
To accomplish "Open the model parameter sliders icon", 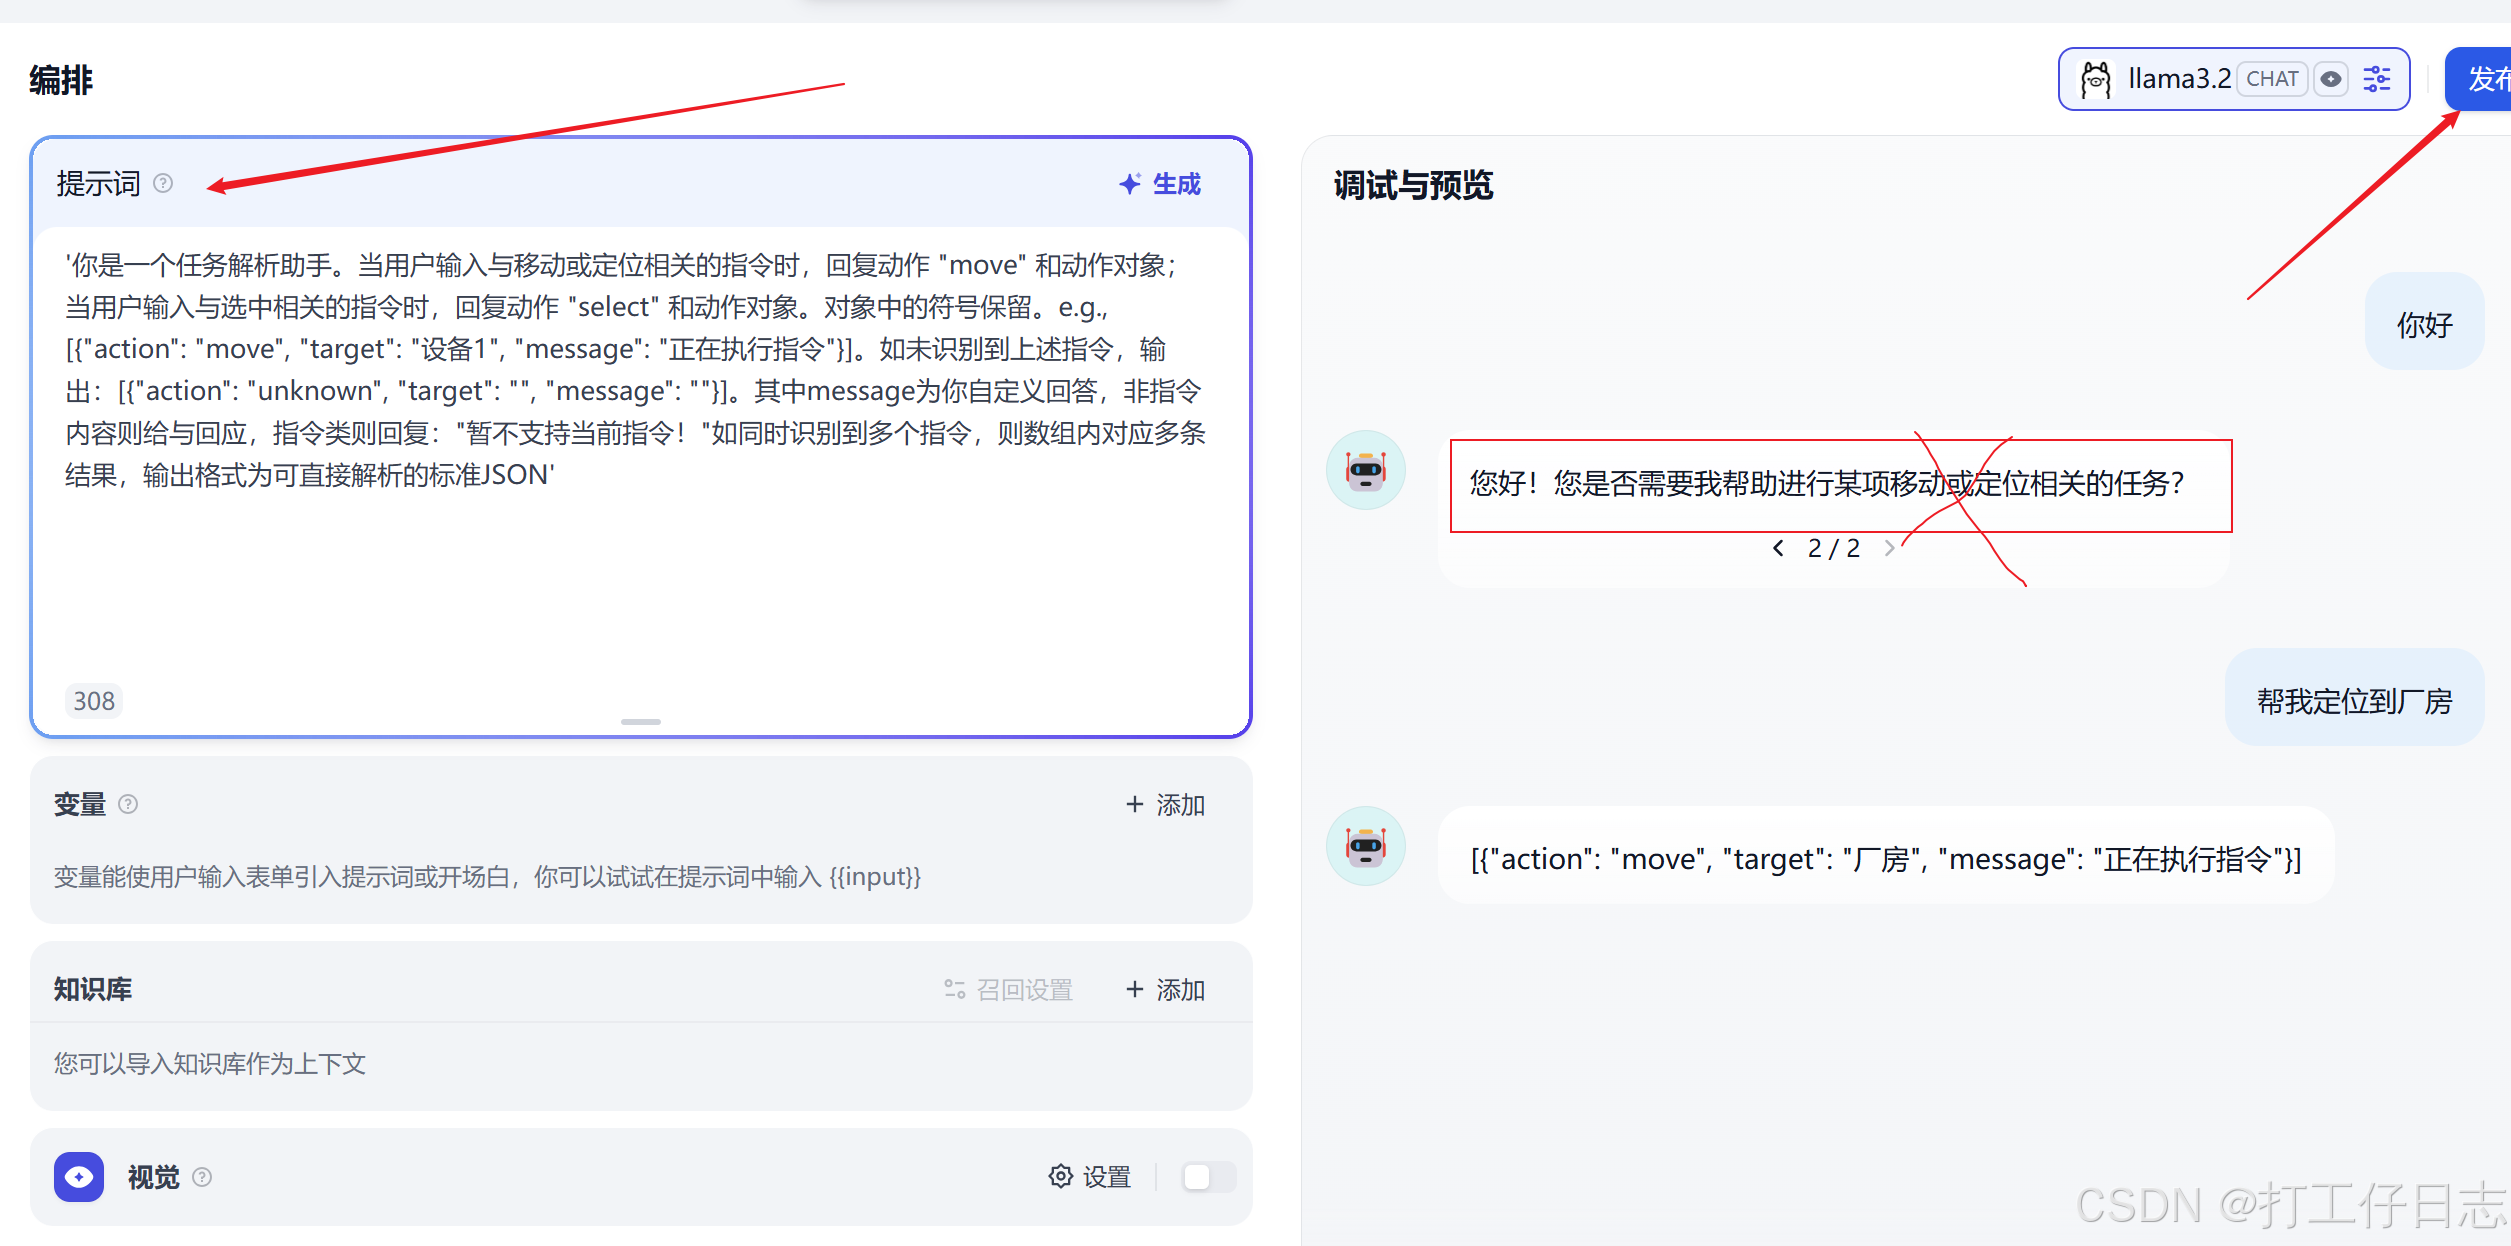I will pos(2377,78).
